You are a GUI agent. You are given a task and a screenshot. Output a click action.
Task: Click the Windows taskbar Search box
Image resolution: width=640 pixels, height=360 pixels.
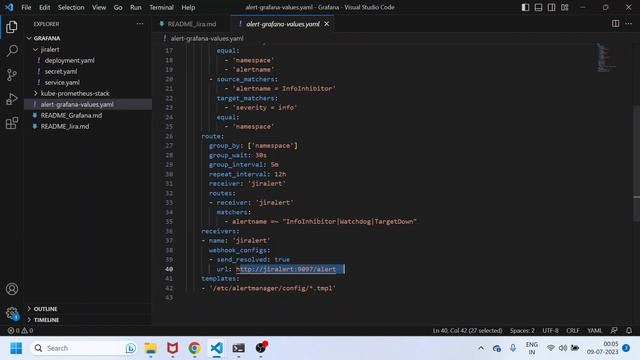click(x=84, y=348)
